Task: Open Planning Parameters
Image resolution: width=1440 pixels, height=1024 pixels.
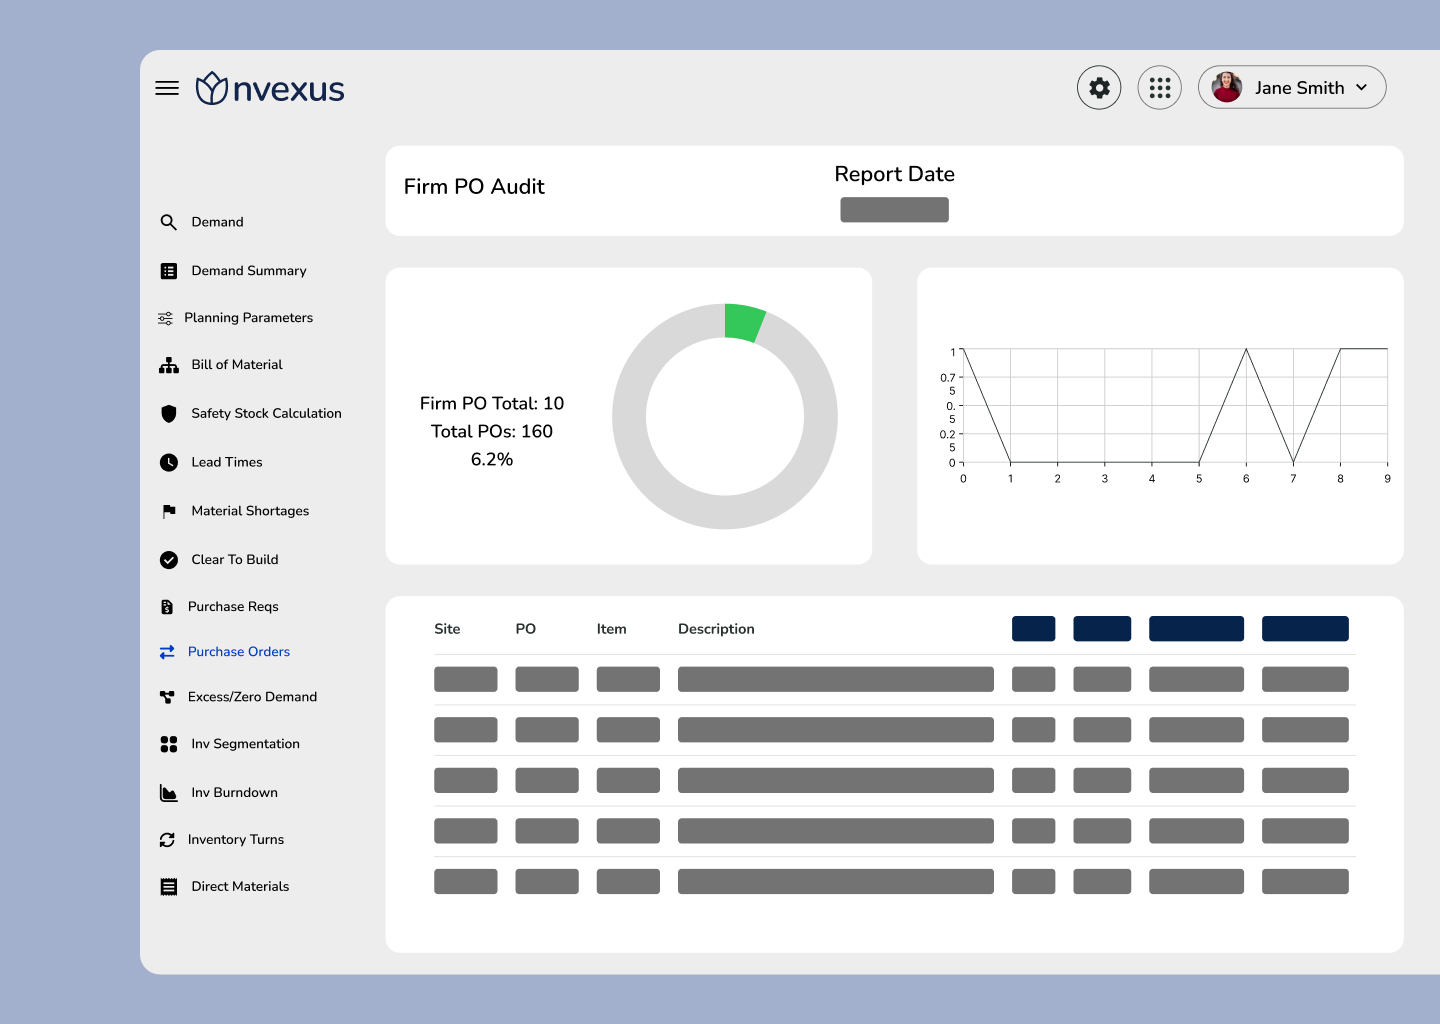Action: [x=248, y=318]
